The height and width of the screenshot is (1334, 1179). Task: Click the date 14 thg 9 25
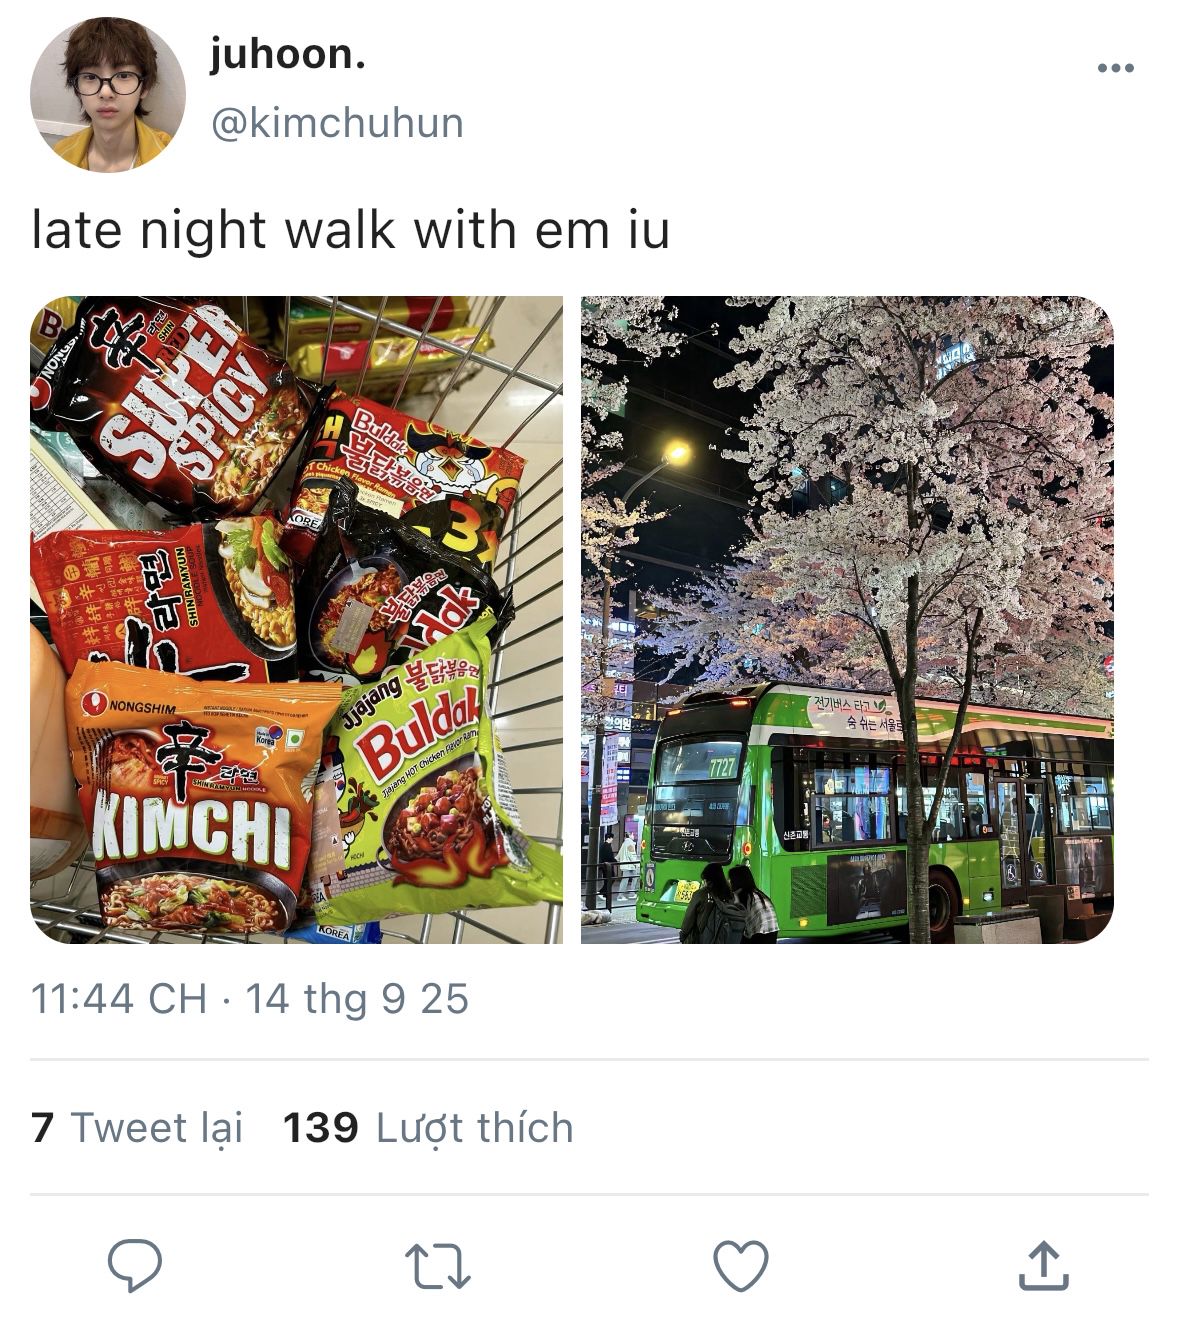pyautogui.click(x=357, y=999)
